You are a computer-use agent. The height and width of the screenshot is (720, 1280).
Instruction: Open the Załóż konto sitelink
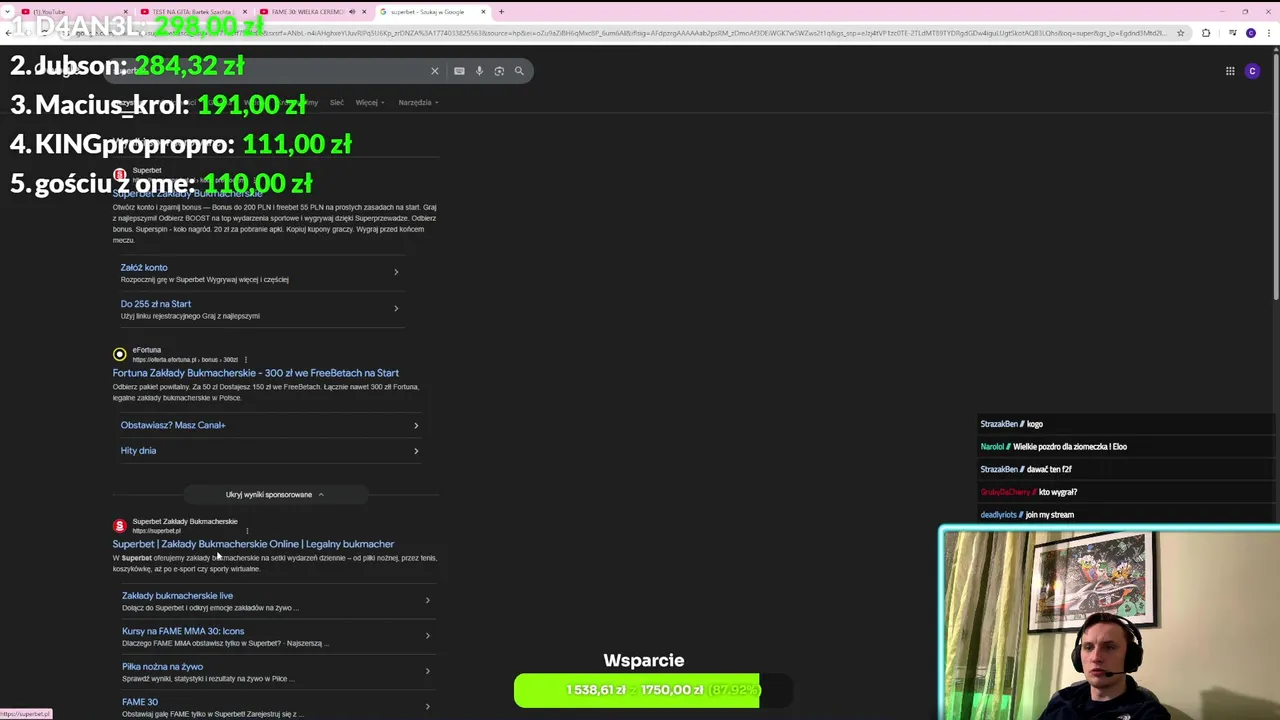(144, 268)
